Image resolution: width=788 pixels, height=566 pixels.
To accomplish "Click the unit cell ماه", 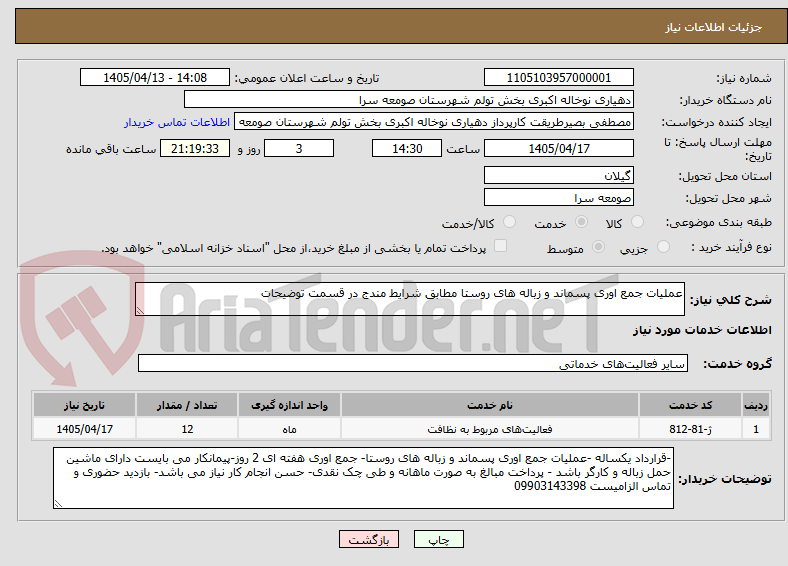I will tap(289, 429).
